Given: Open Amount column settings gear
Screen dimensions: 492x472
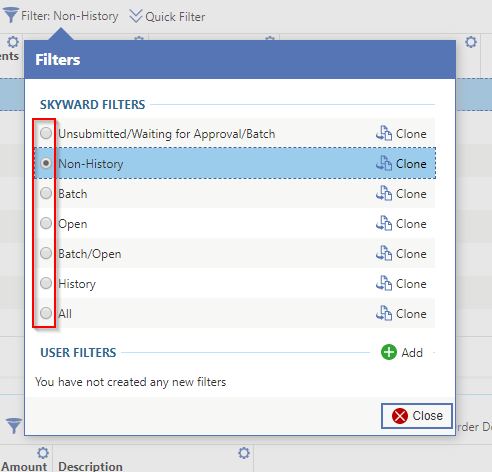Looking at the screenshot, I should pyautogui.click(x=43, y=453).
